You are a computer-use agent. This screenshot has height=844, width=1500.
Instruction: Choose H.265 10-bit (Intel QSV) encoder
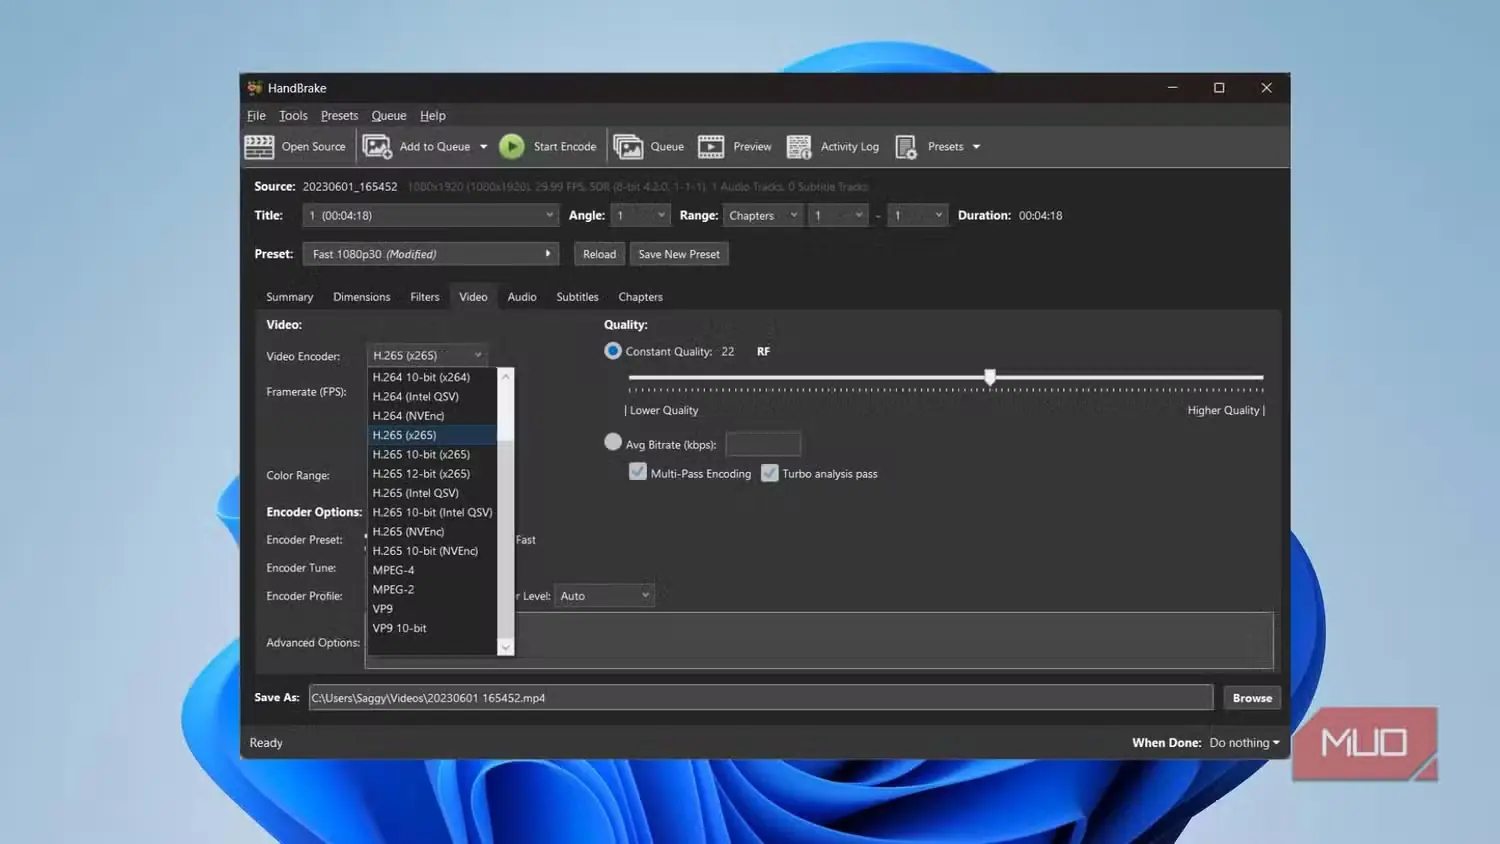pyautogui.click(x=432, y=512)
